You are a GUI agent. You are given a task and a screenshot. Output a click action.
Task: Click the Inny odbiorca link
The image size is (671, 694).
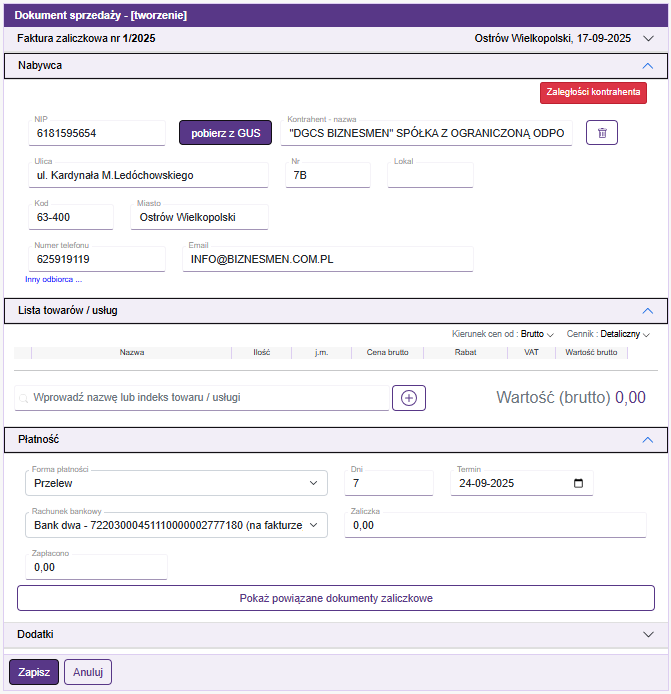[x=53, y=280]
